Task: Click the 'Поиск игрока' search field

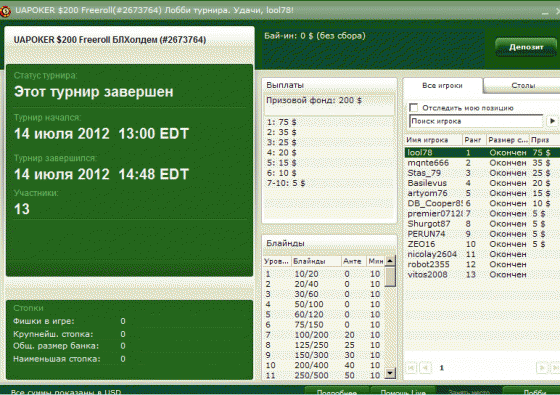Action: tap(476, 121)
